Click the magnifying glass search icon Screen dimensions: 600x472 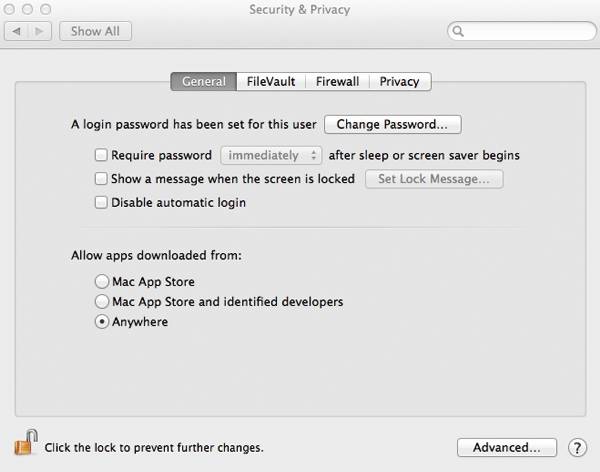point(459,31)
